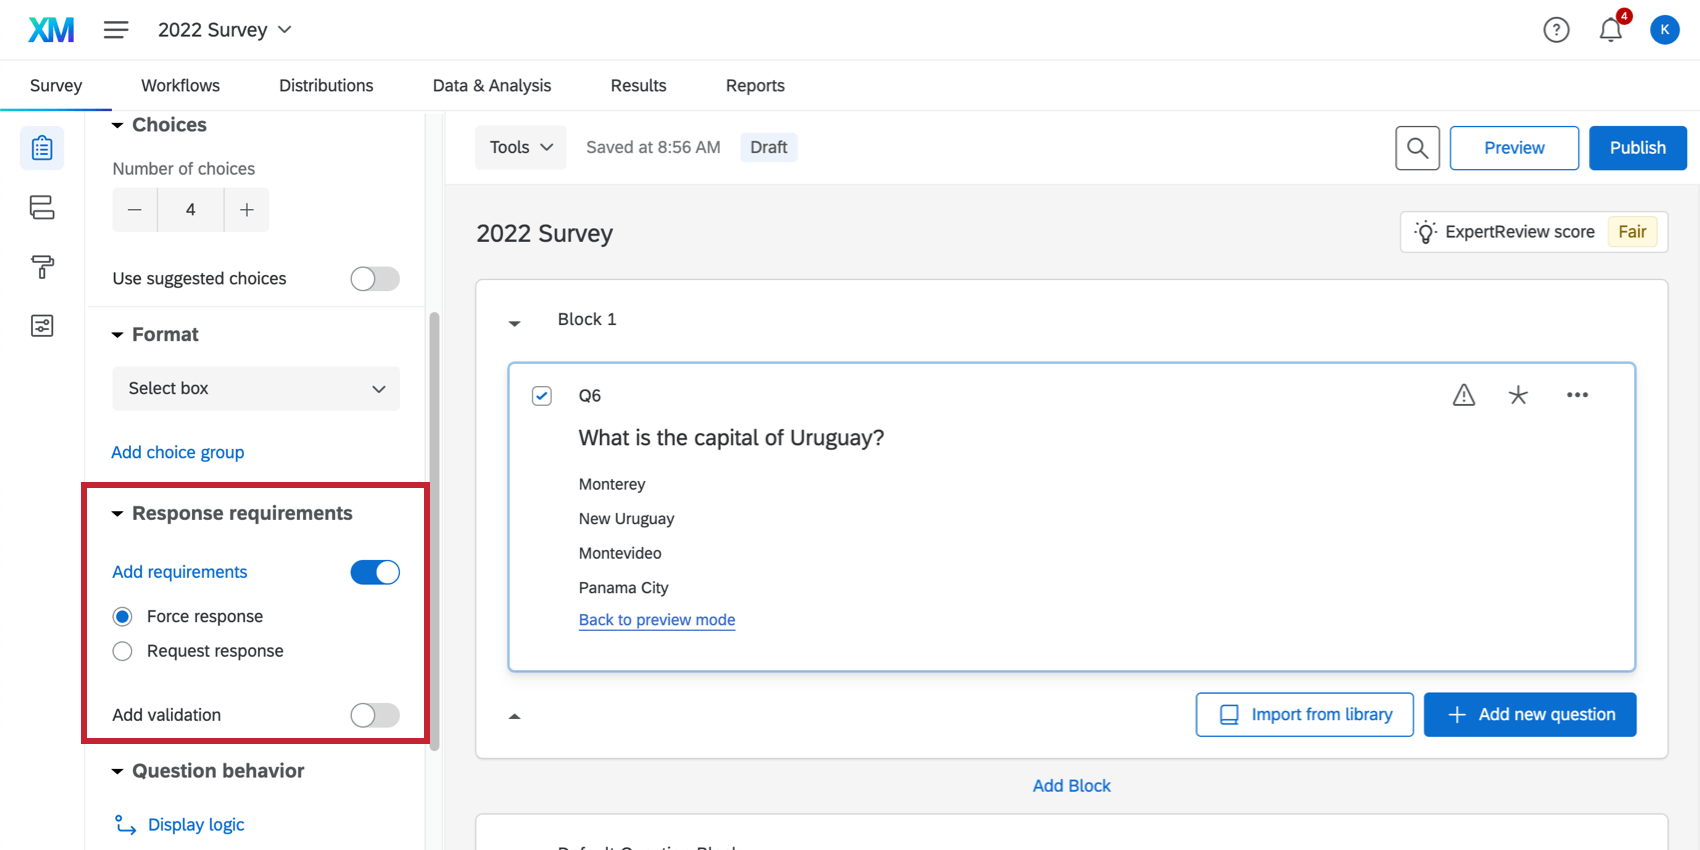Open the help question mark icon

(1556, 30)
